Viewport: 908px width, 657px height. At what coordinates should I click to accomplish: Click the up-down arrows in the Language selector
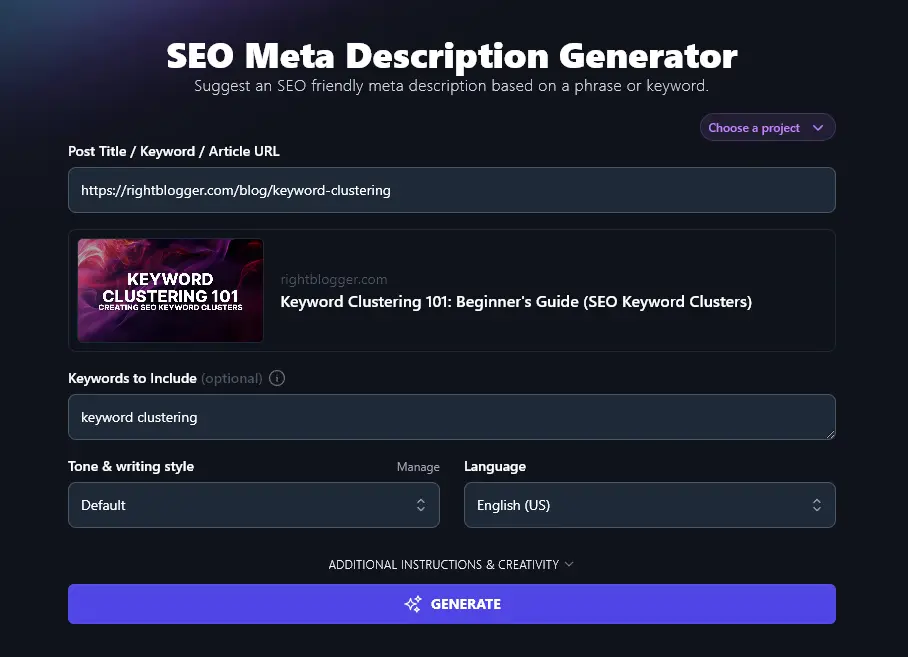point(817,505)
